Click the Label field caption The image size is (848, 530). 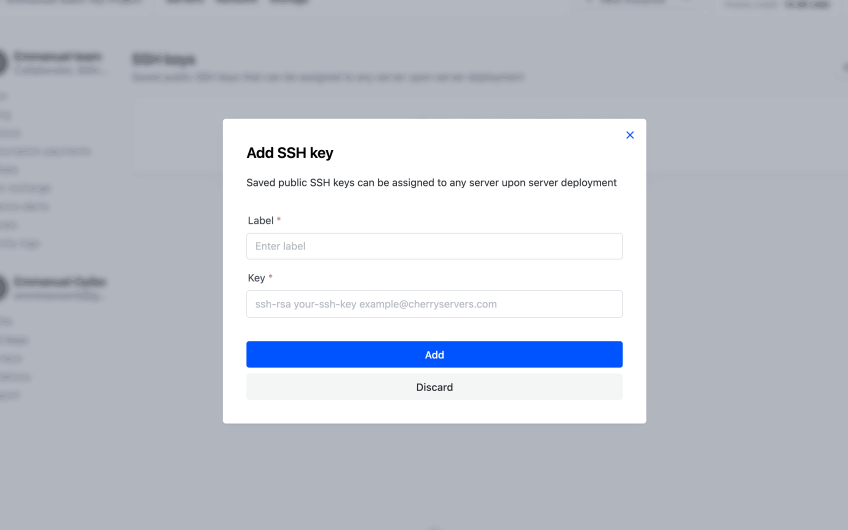[x=261, y=221]
